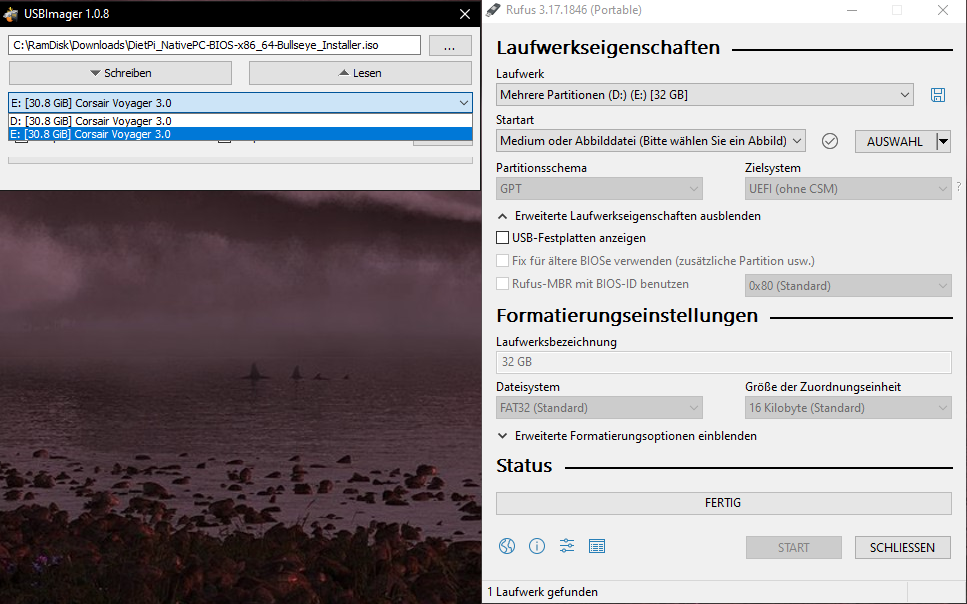Expand Erweiterte Formatierungsoptionen section
This screenshot has width=967, height=604.
click(x=627, y=436)
